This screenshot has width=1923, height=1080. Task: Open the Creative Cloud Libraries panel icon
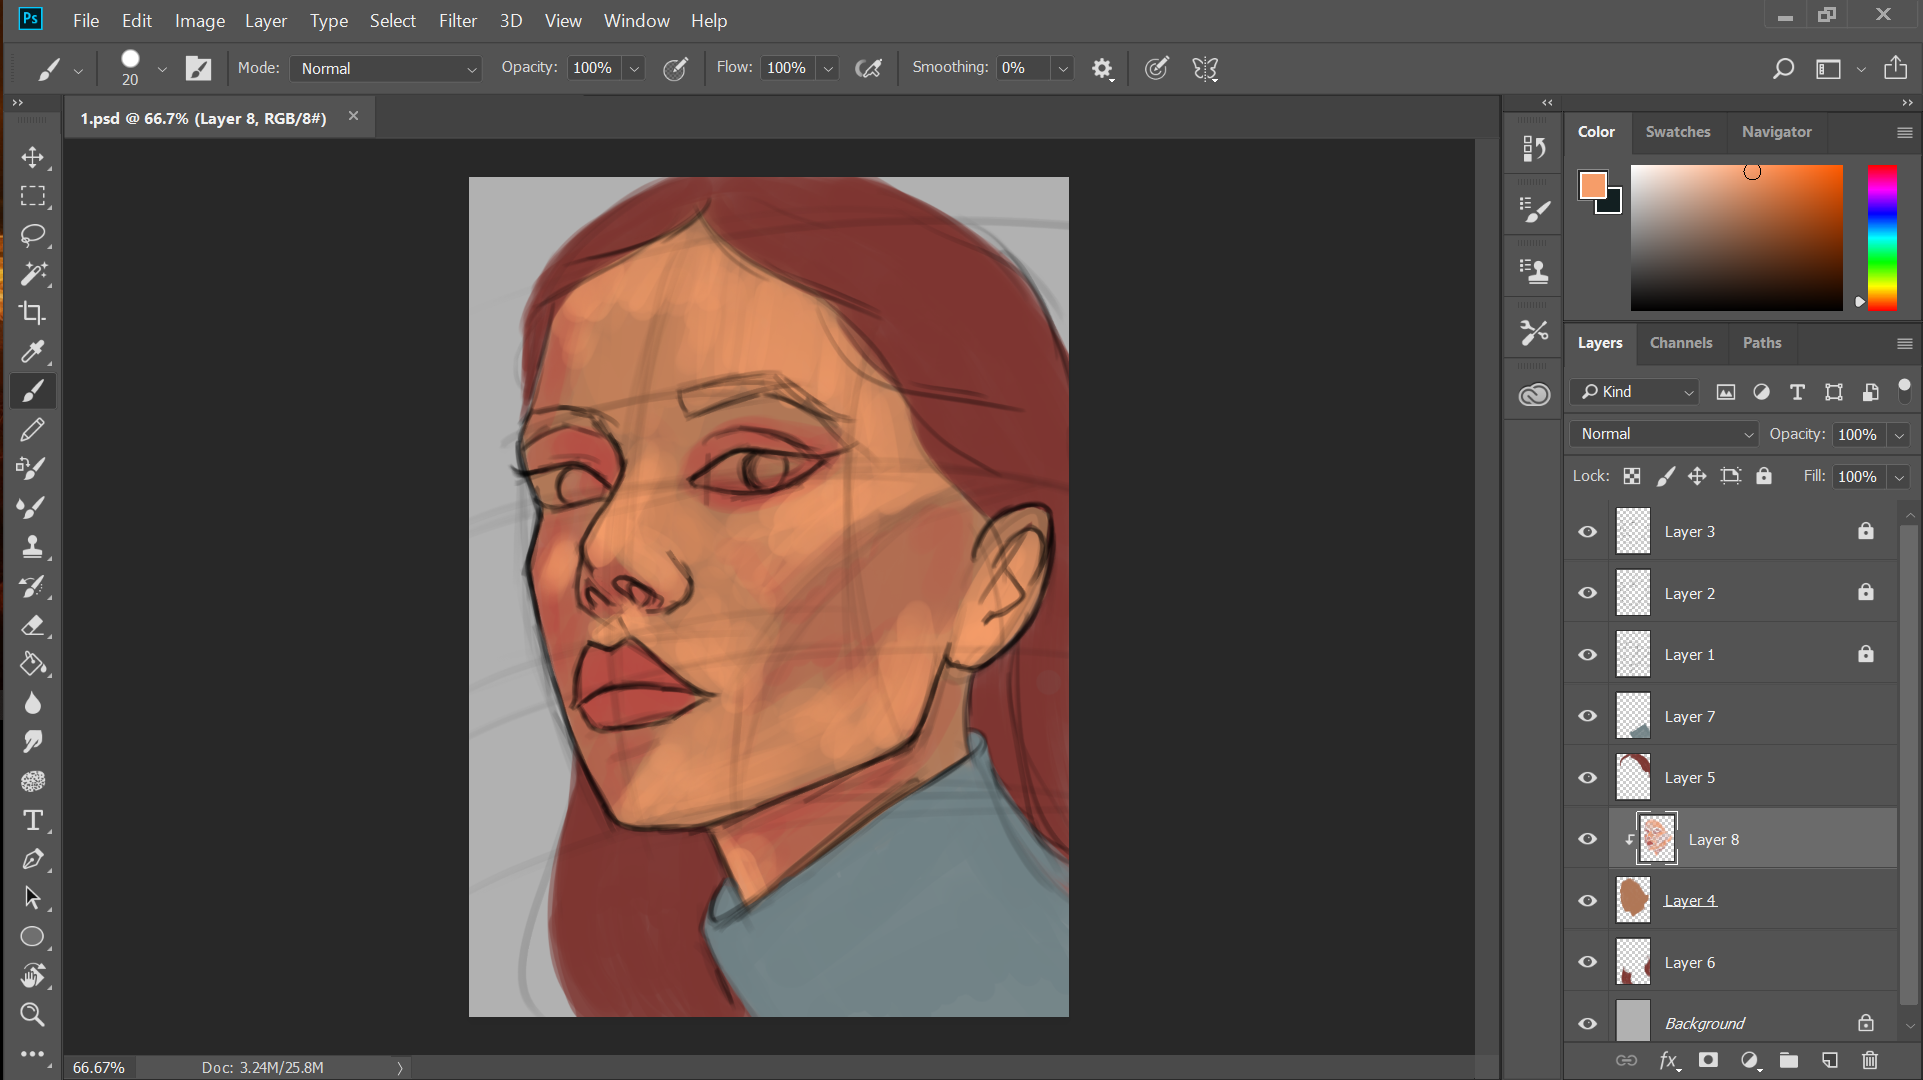1534,395
